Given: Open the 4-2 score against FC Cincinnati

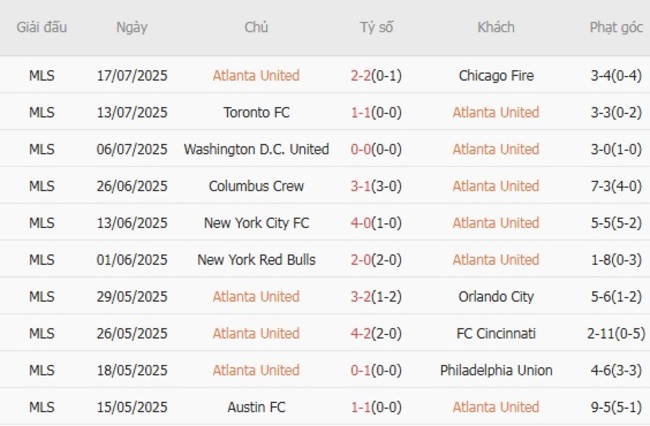Looking at the screenshot, I should click(361, 334).
